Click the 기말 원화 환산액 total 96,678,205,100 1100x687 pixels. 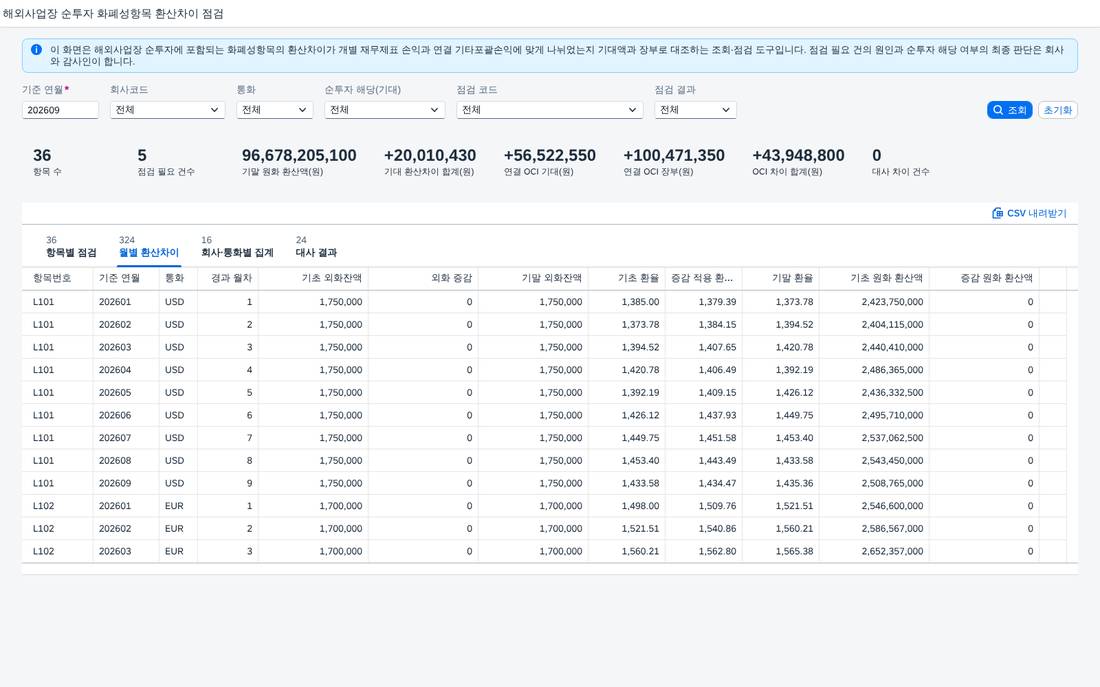point(300,156)
